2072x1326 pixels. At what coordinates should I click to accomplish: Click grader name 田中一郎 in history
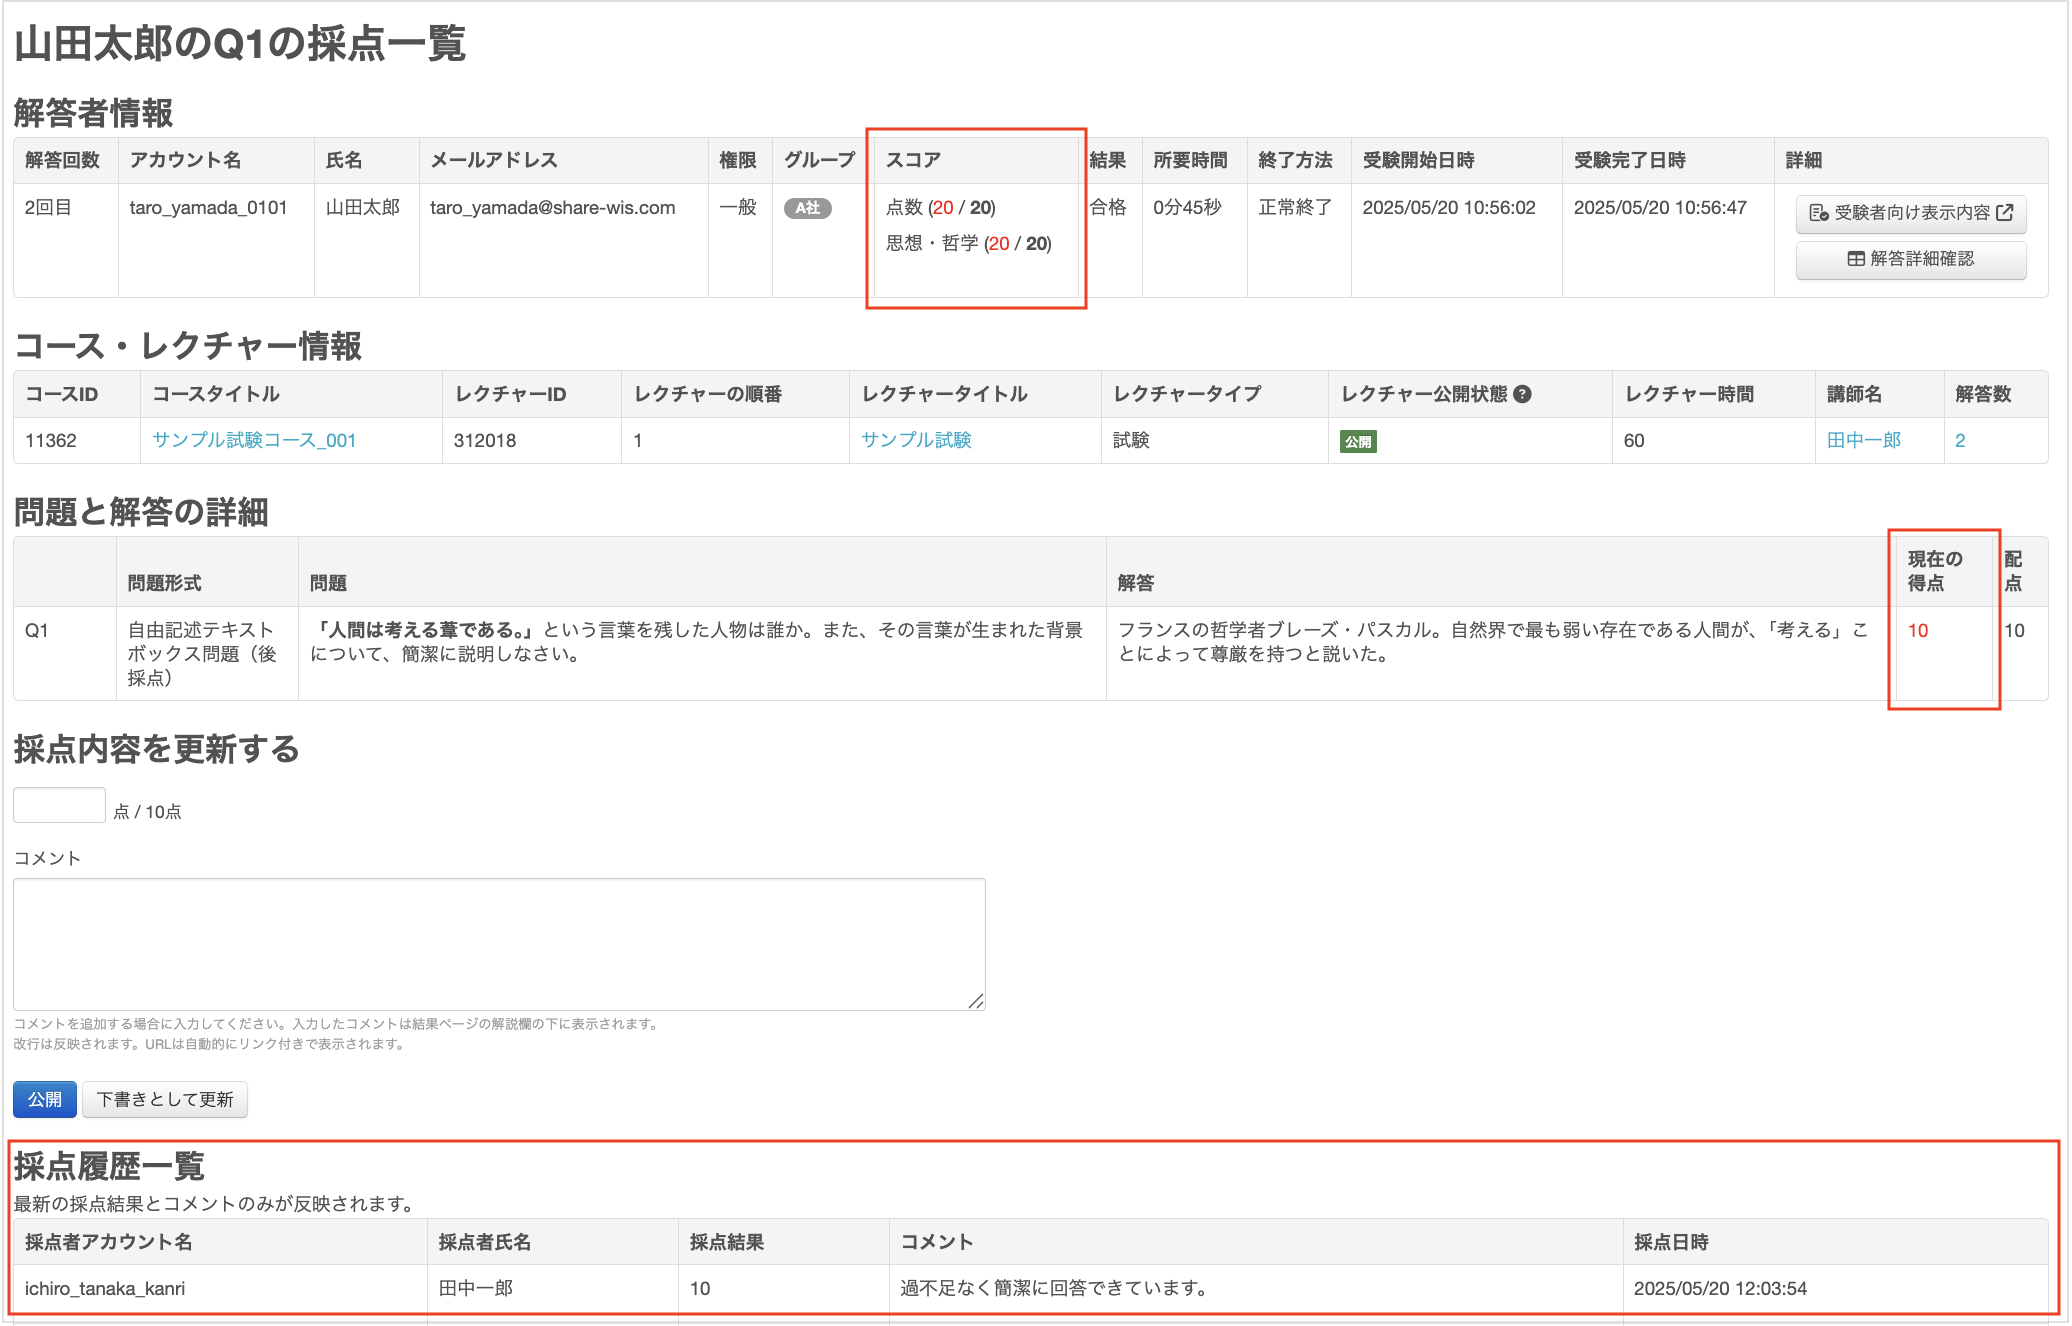[x=476, y=1289]
